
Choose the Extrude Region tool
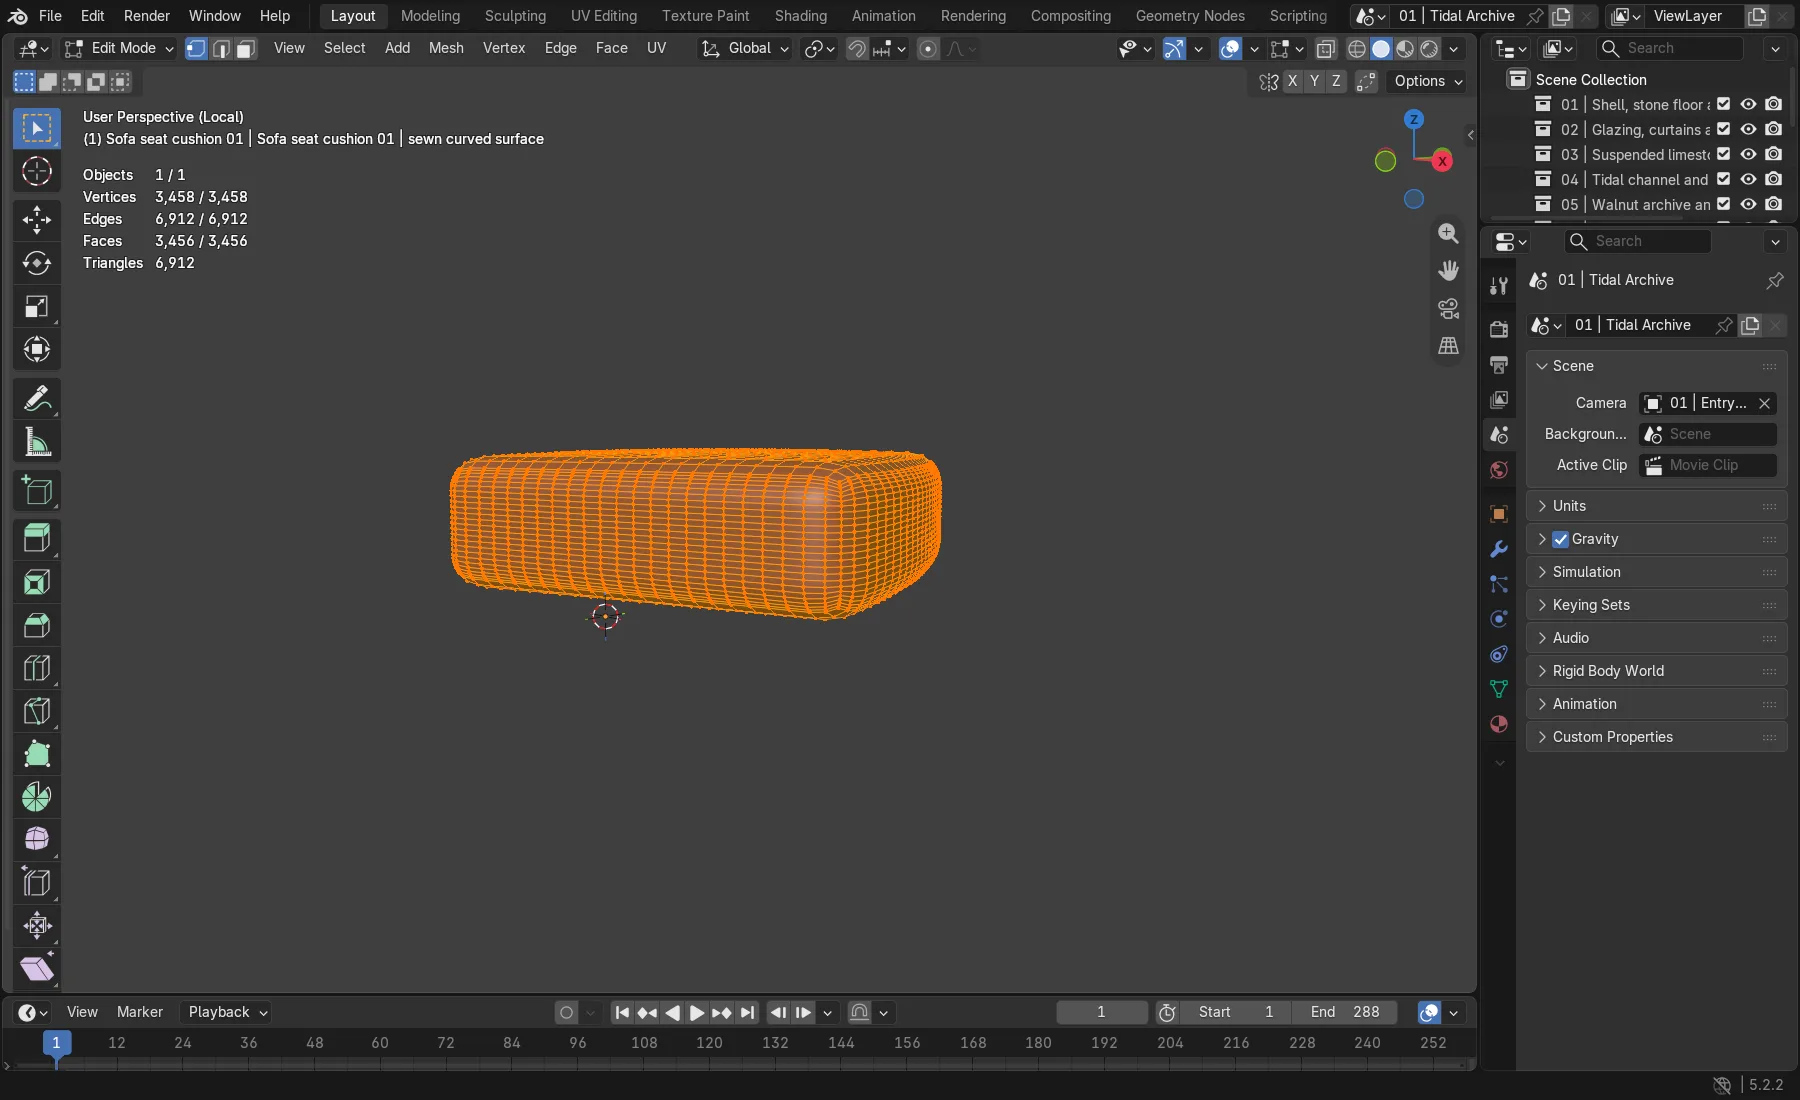37,539
